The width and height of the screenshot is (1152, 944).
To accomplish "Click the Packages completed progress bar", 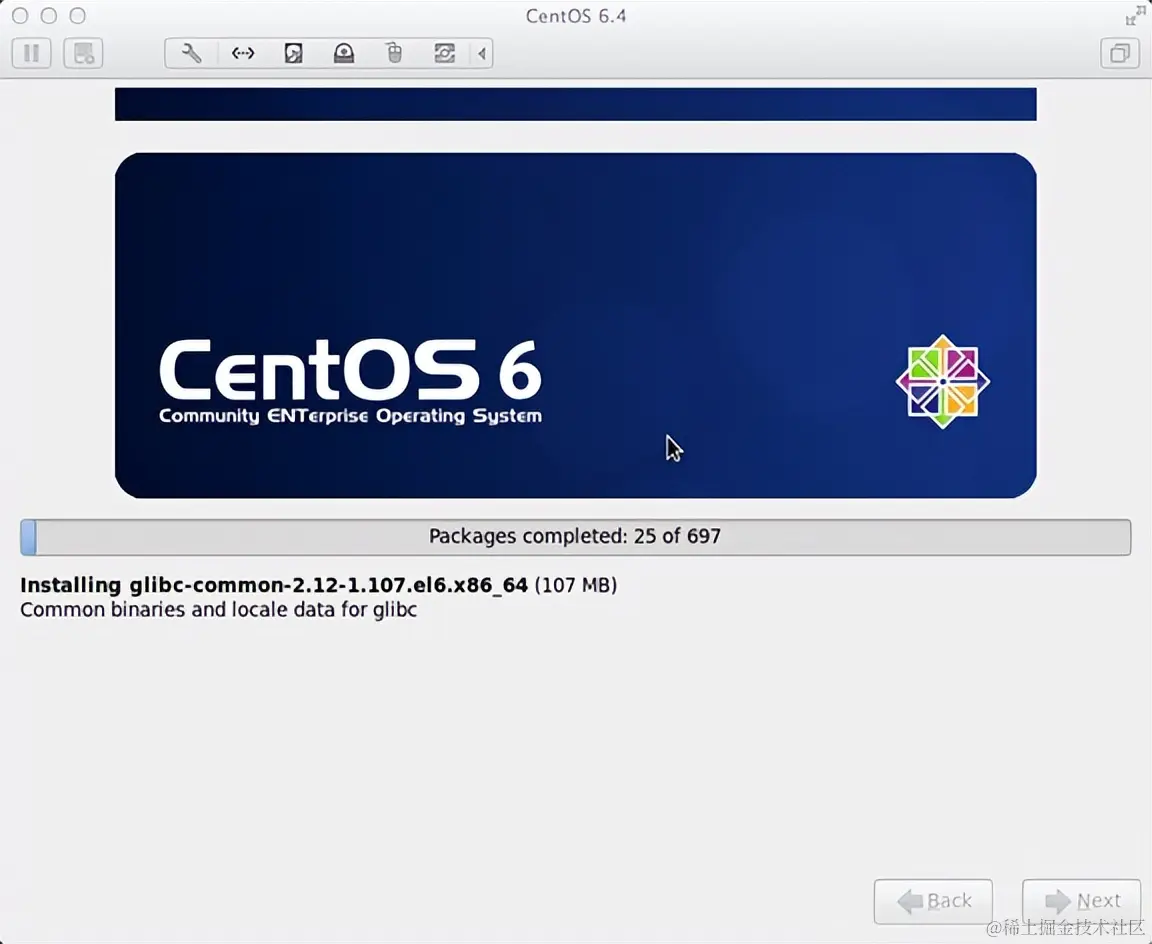I will click(575, 537).
